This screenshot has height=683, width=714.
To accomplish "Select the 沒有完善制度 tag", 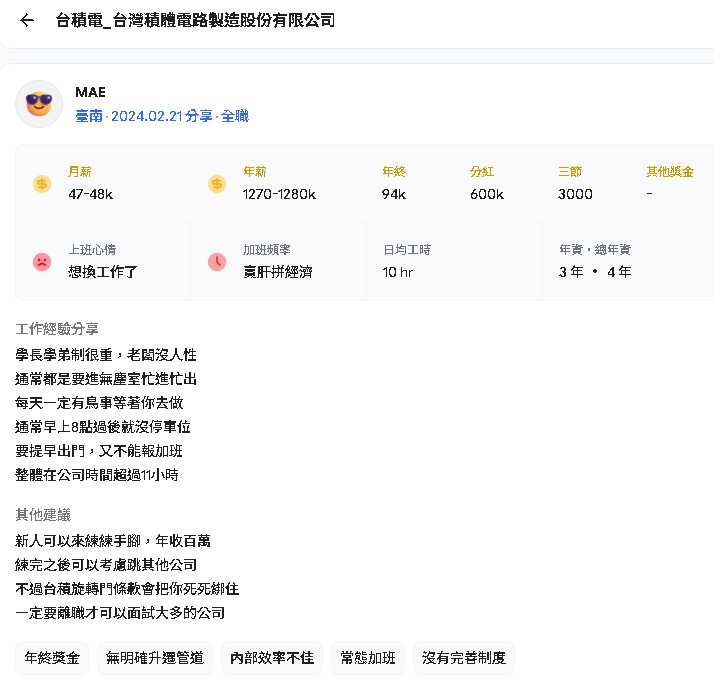I will tap(464, 658).
